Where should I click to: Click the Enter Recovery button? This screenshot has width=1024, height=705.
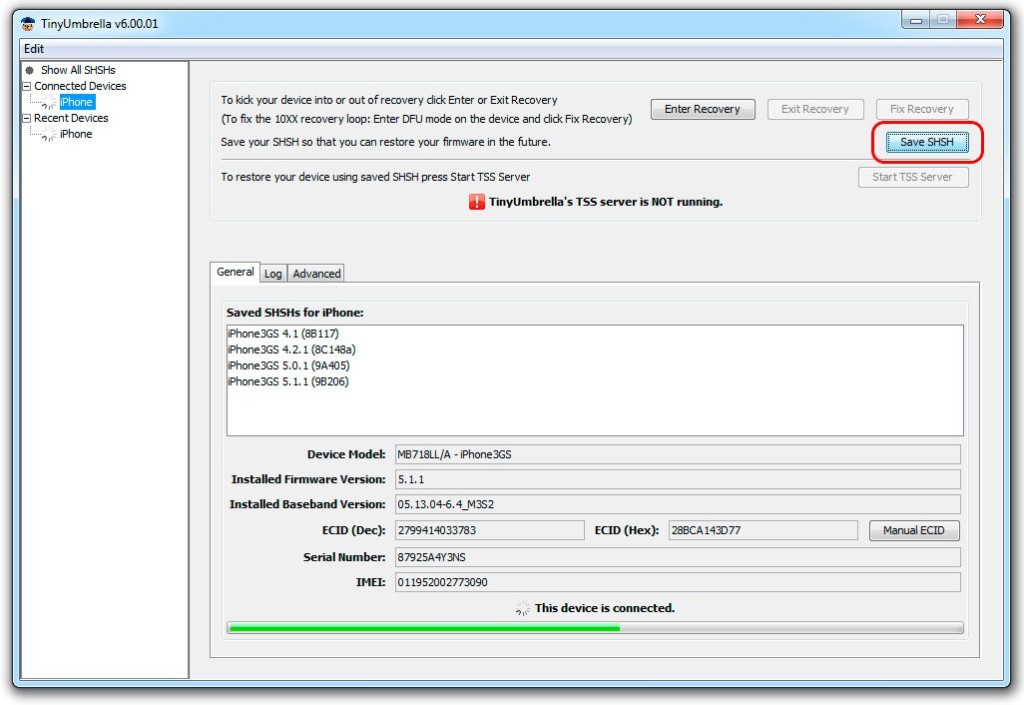point(702,109)
